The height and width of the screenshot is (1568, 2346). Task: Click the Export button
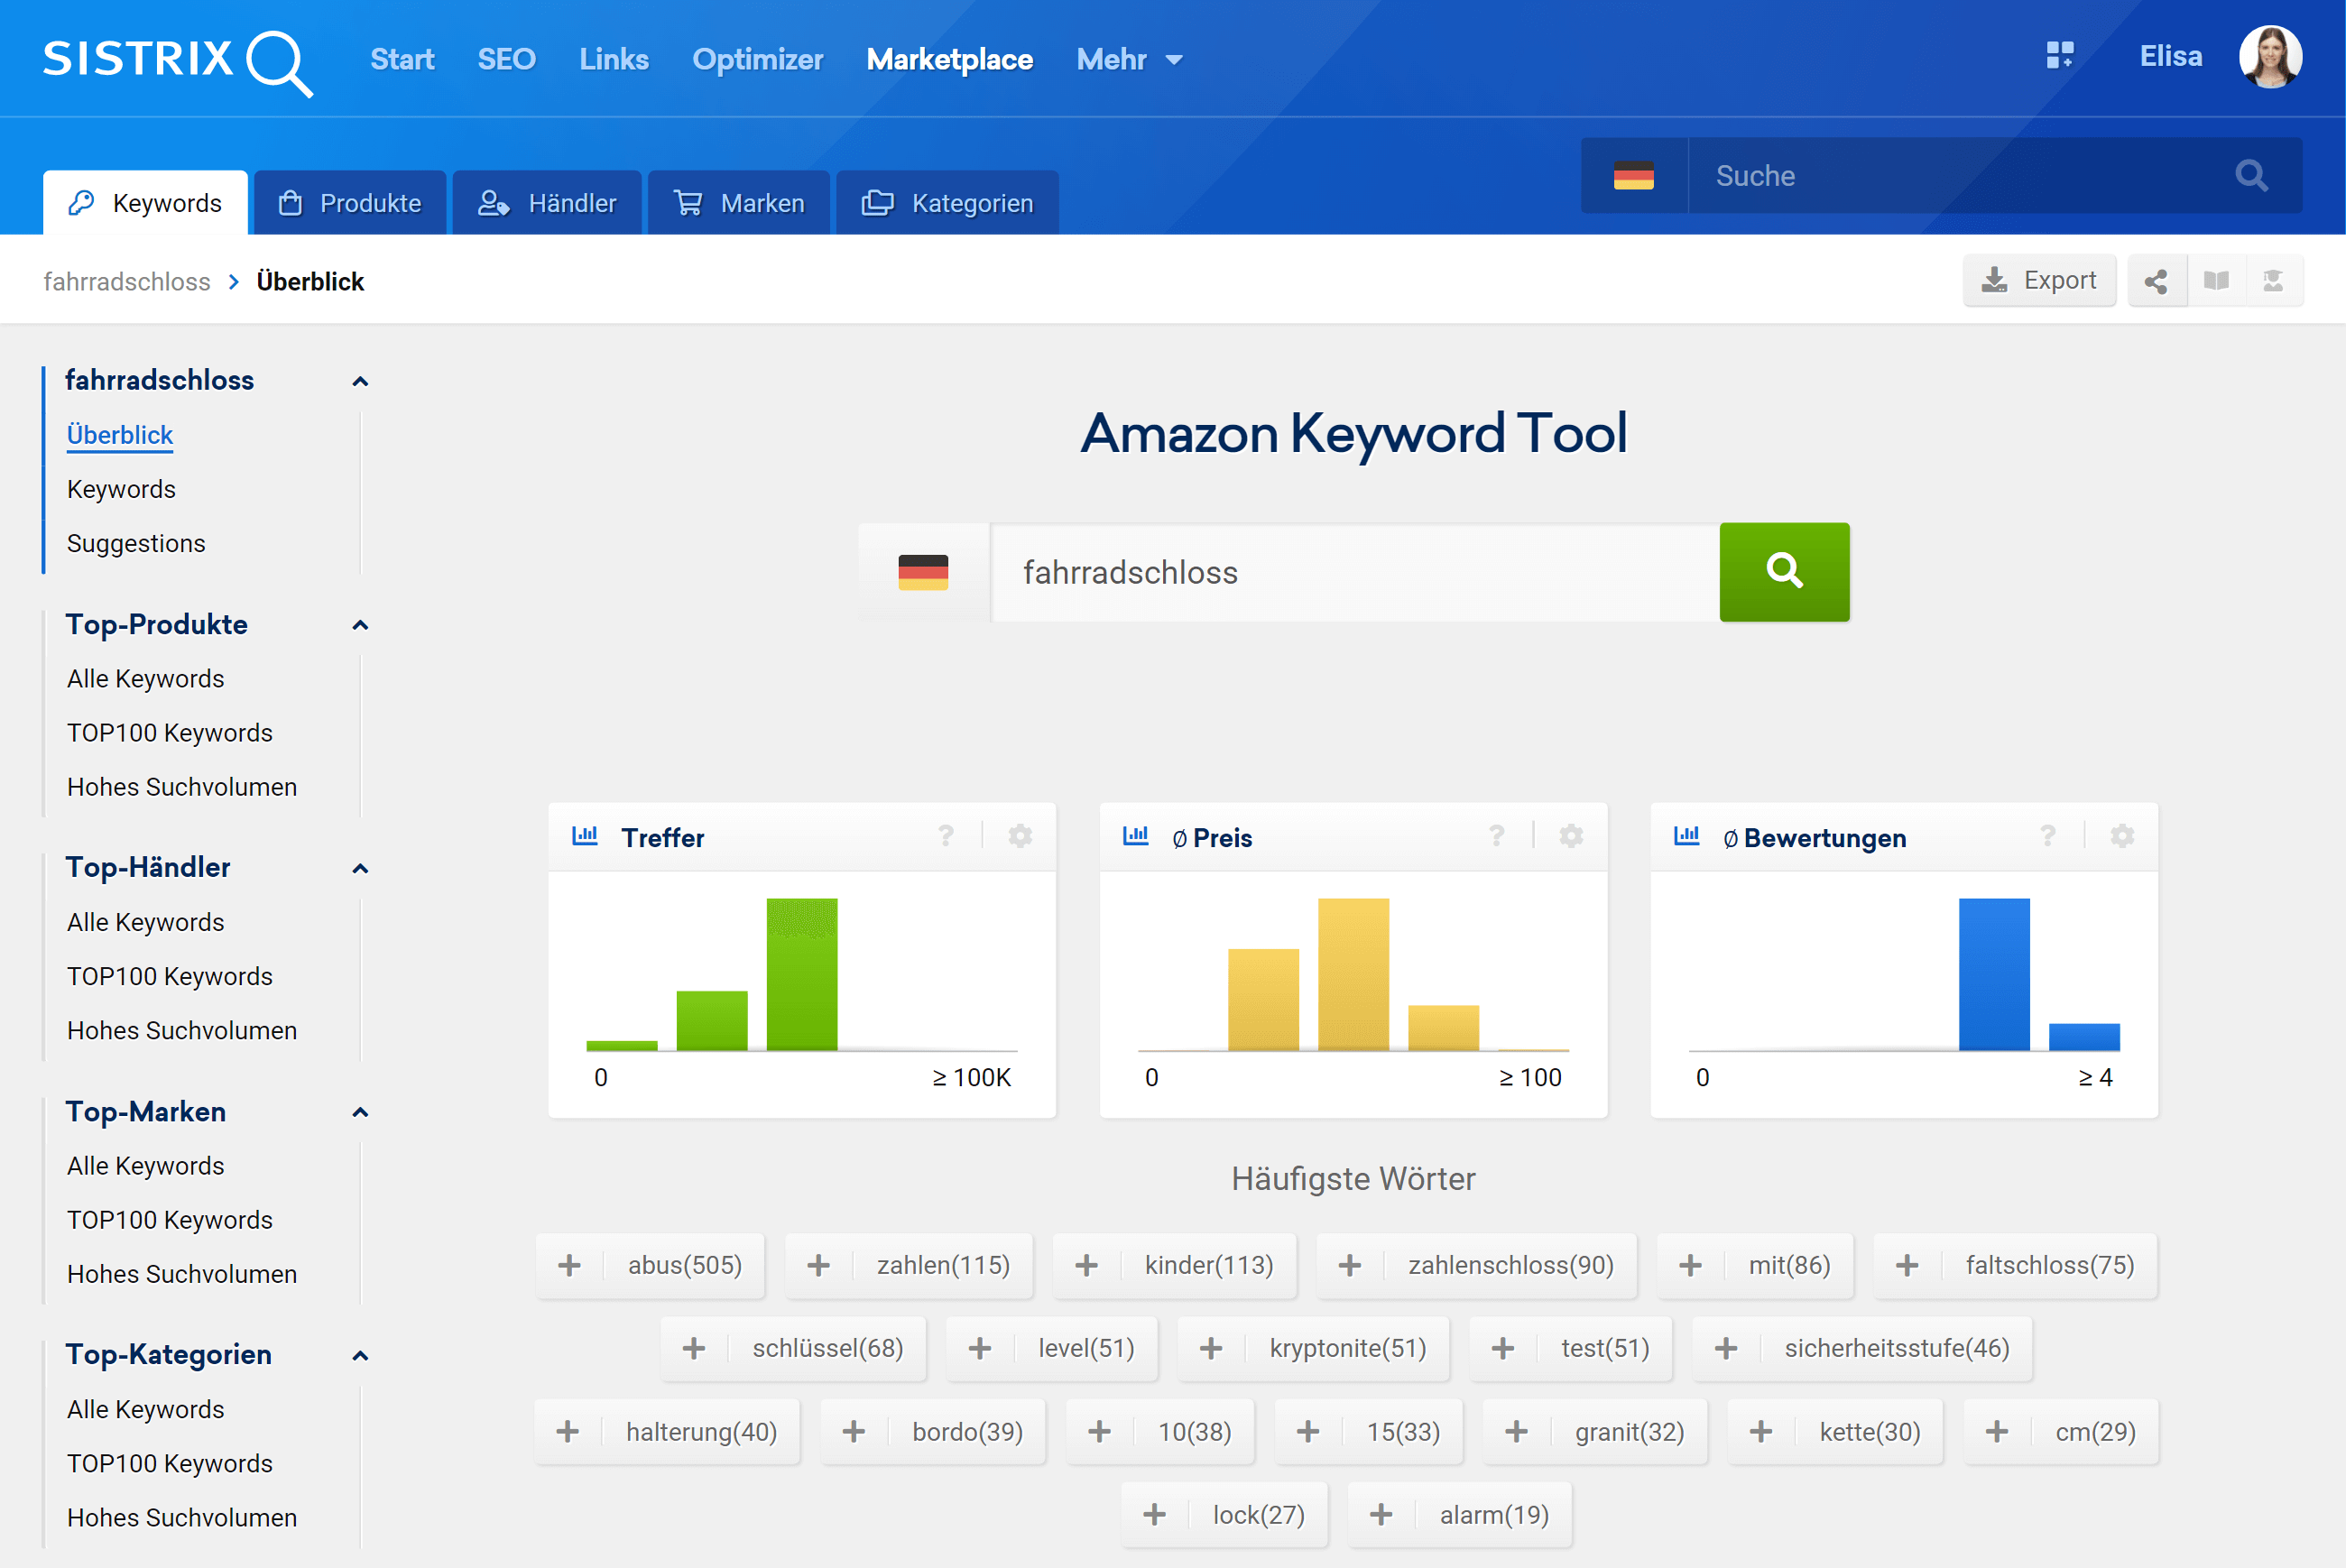[x=2038, y=281]
